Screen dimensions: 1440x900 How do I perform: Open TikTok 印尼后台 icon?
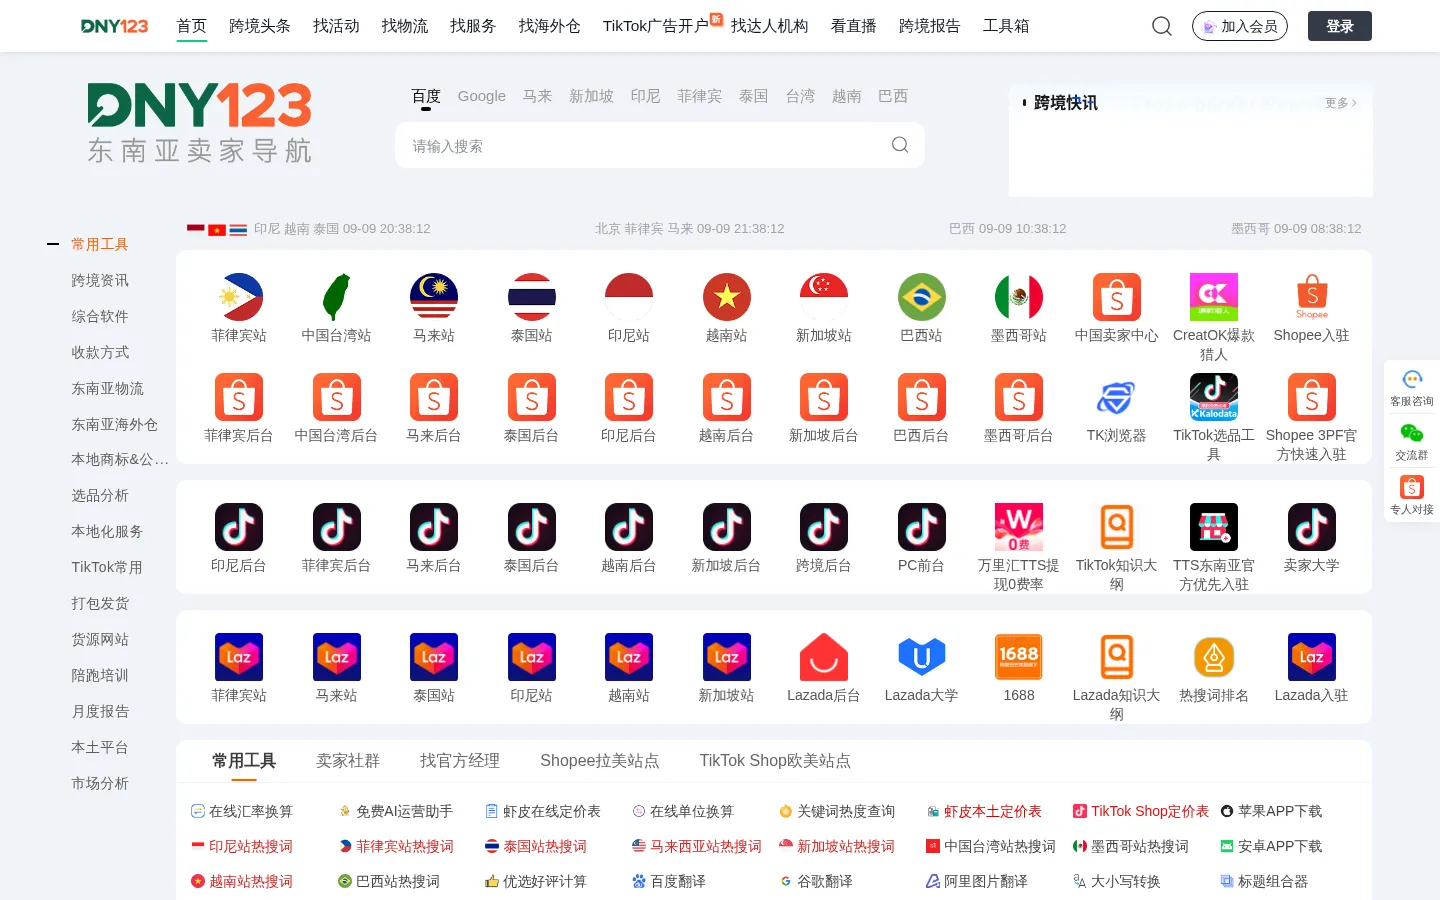point(239,527)
